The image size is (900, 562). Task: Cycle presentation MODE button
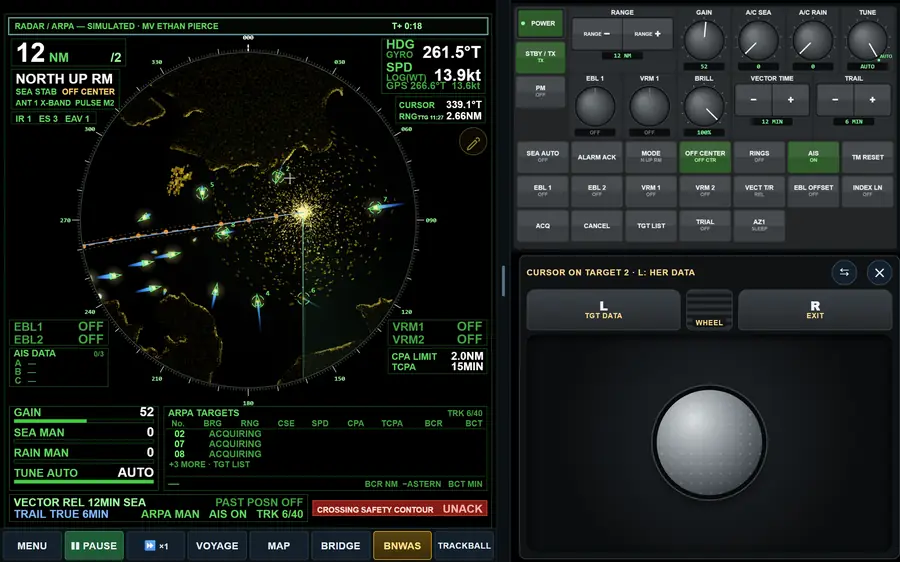tap(651, 157)
